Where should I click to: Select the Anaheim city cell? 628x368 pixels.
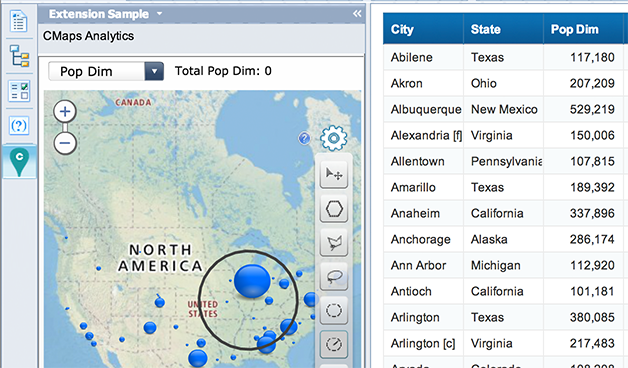(x=423, y=213)
